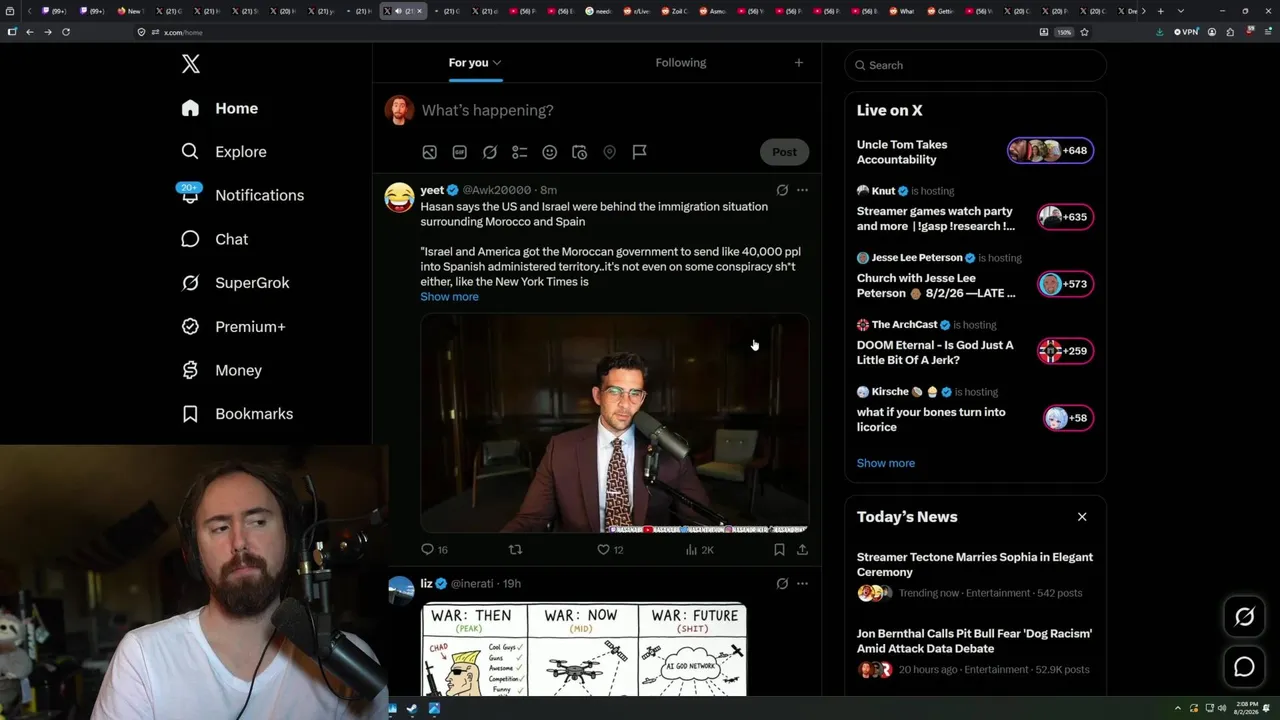The height and width of the screenshot is (720, 1280).
Task: Open more options on yeet's post
Action: tap(802, 190)
